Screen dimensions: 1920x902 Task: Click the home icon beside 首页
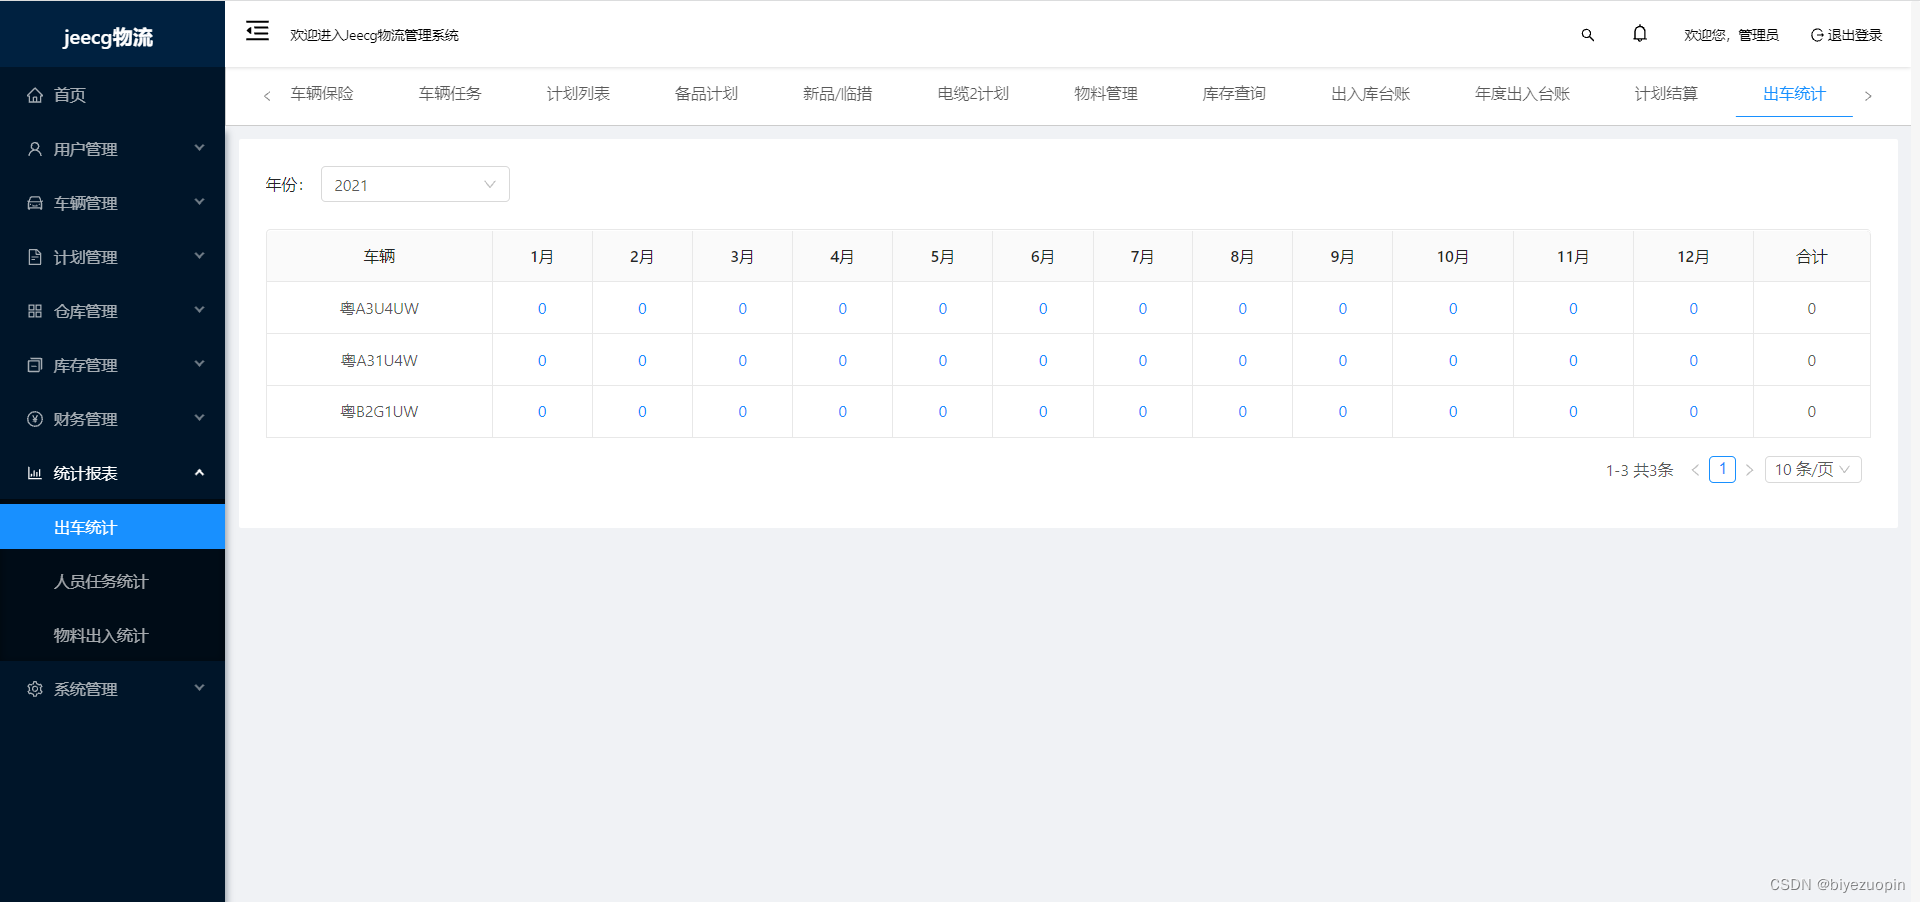point(35,95)
